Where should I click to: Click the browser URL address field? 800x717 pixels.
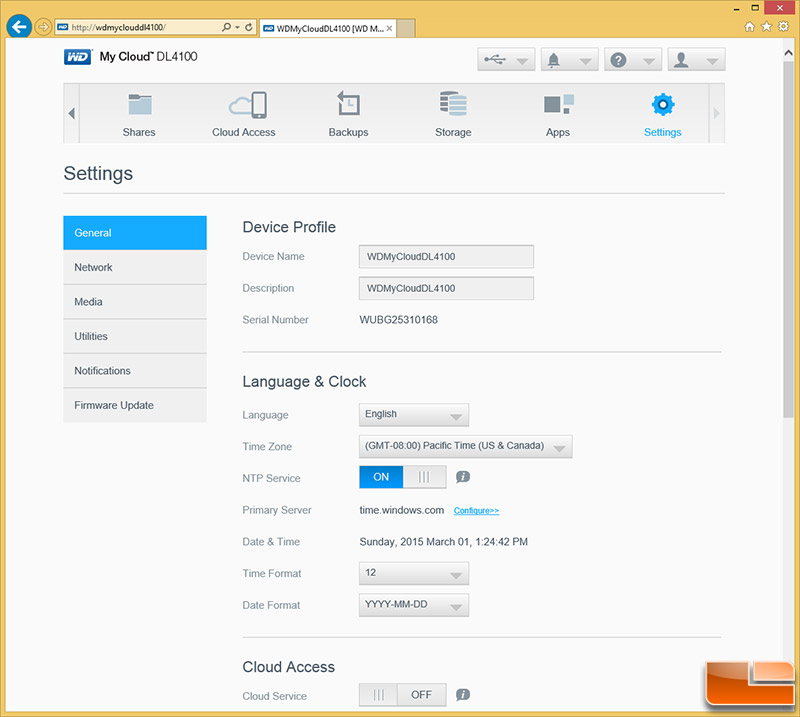143,27
